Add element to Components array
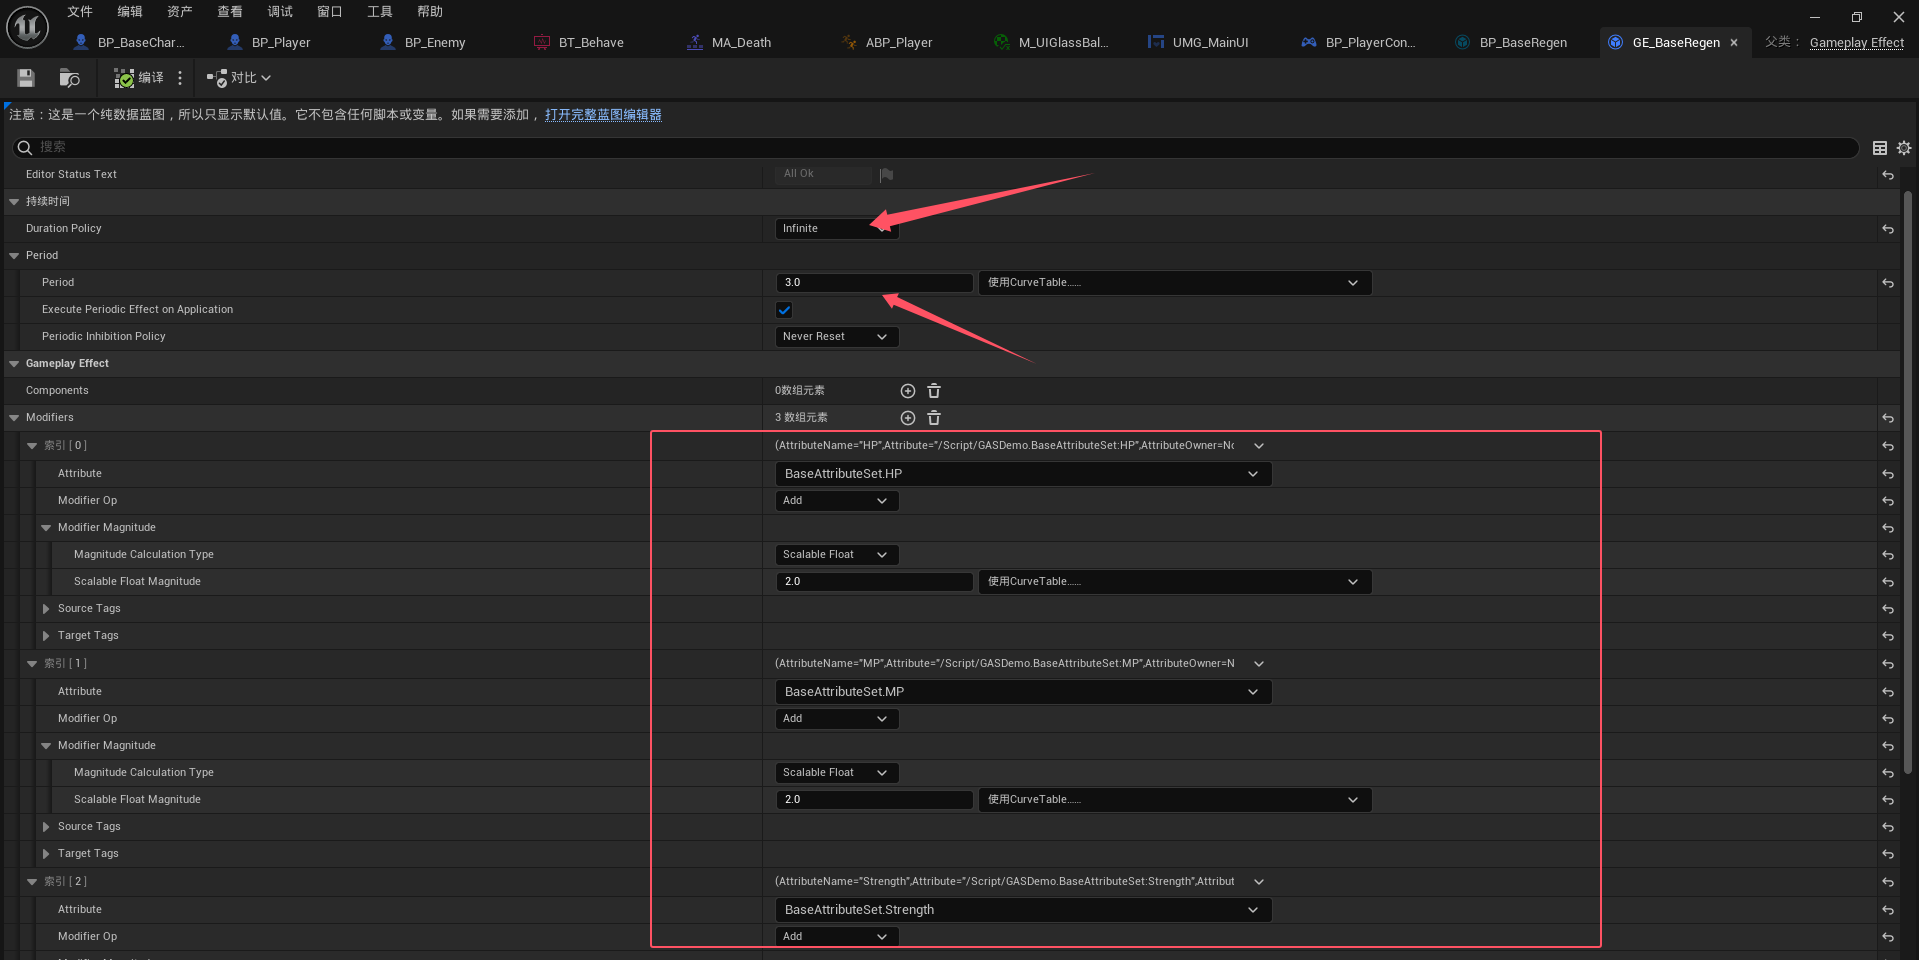The image size is (1919, 960). [x=908, y=391]
